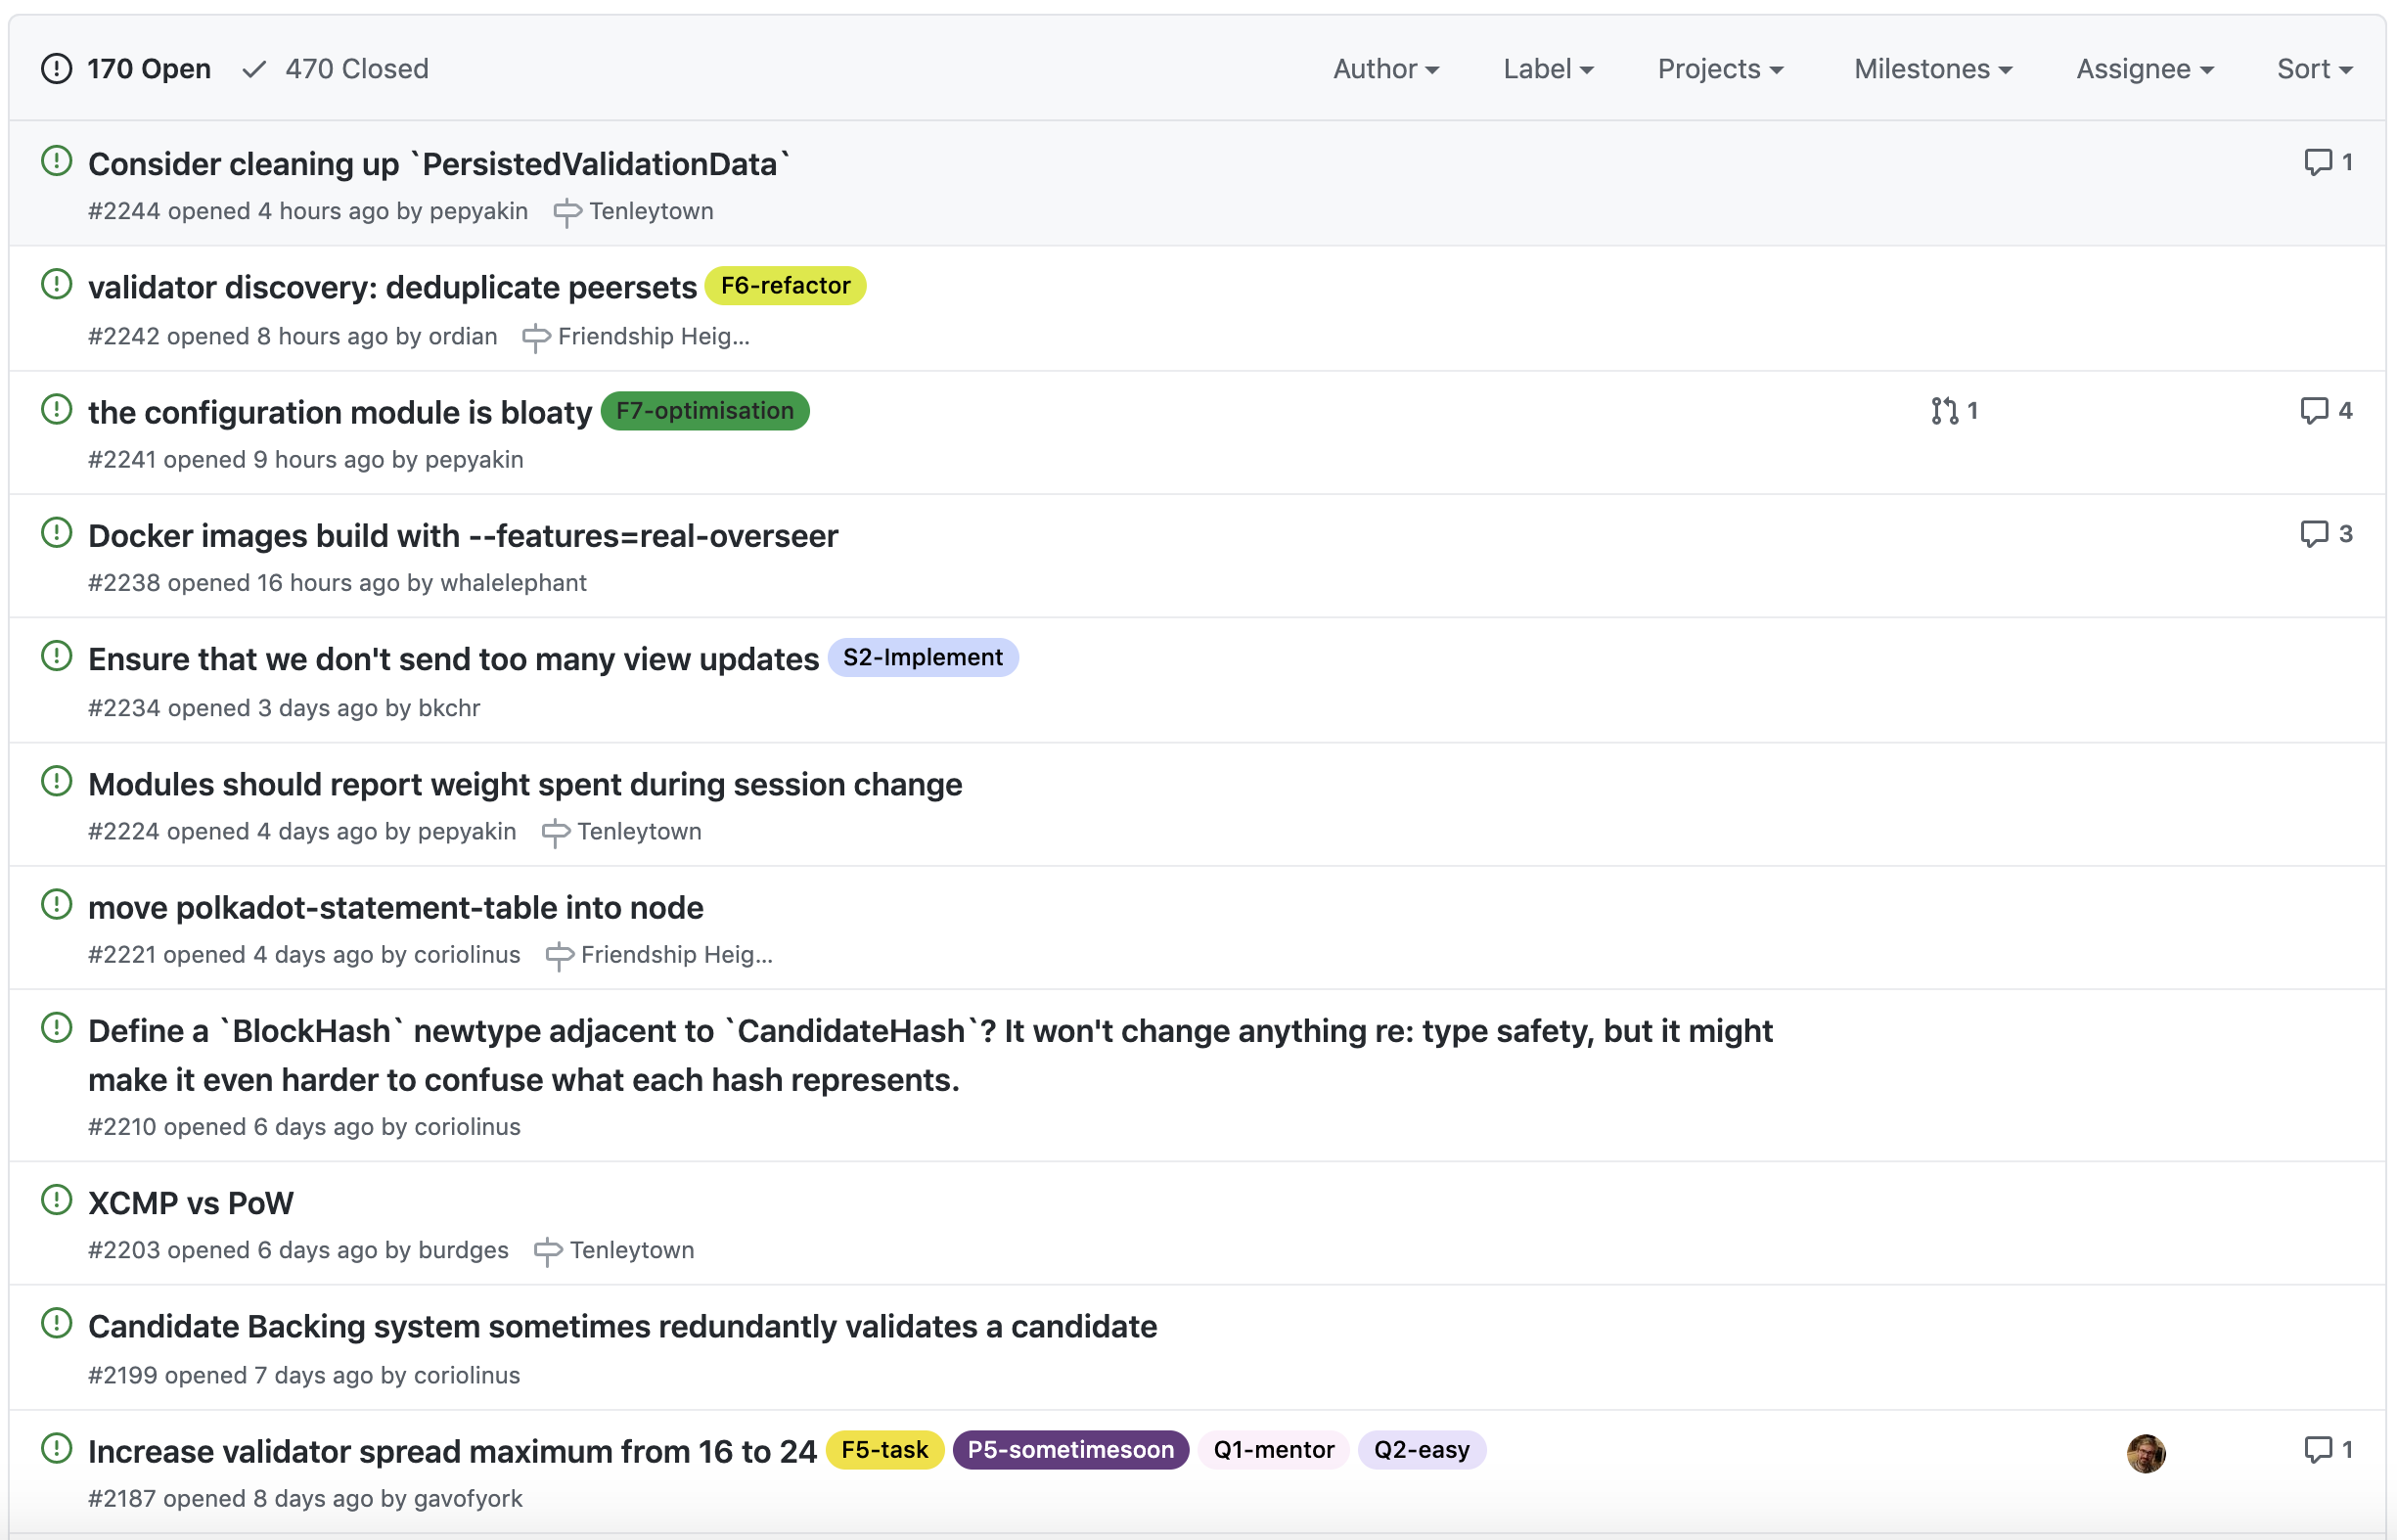Click comment icon on PersistedValidationData issue
2397x1540 pixels.
pyautogui.click(x=2316, y=162)
